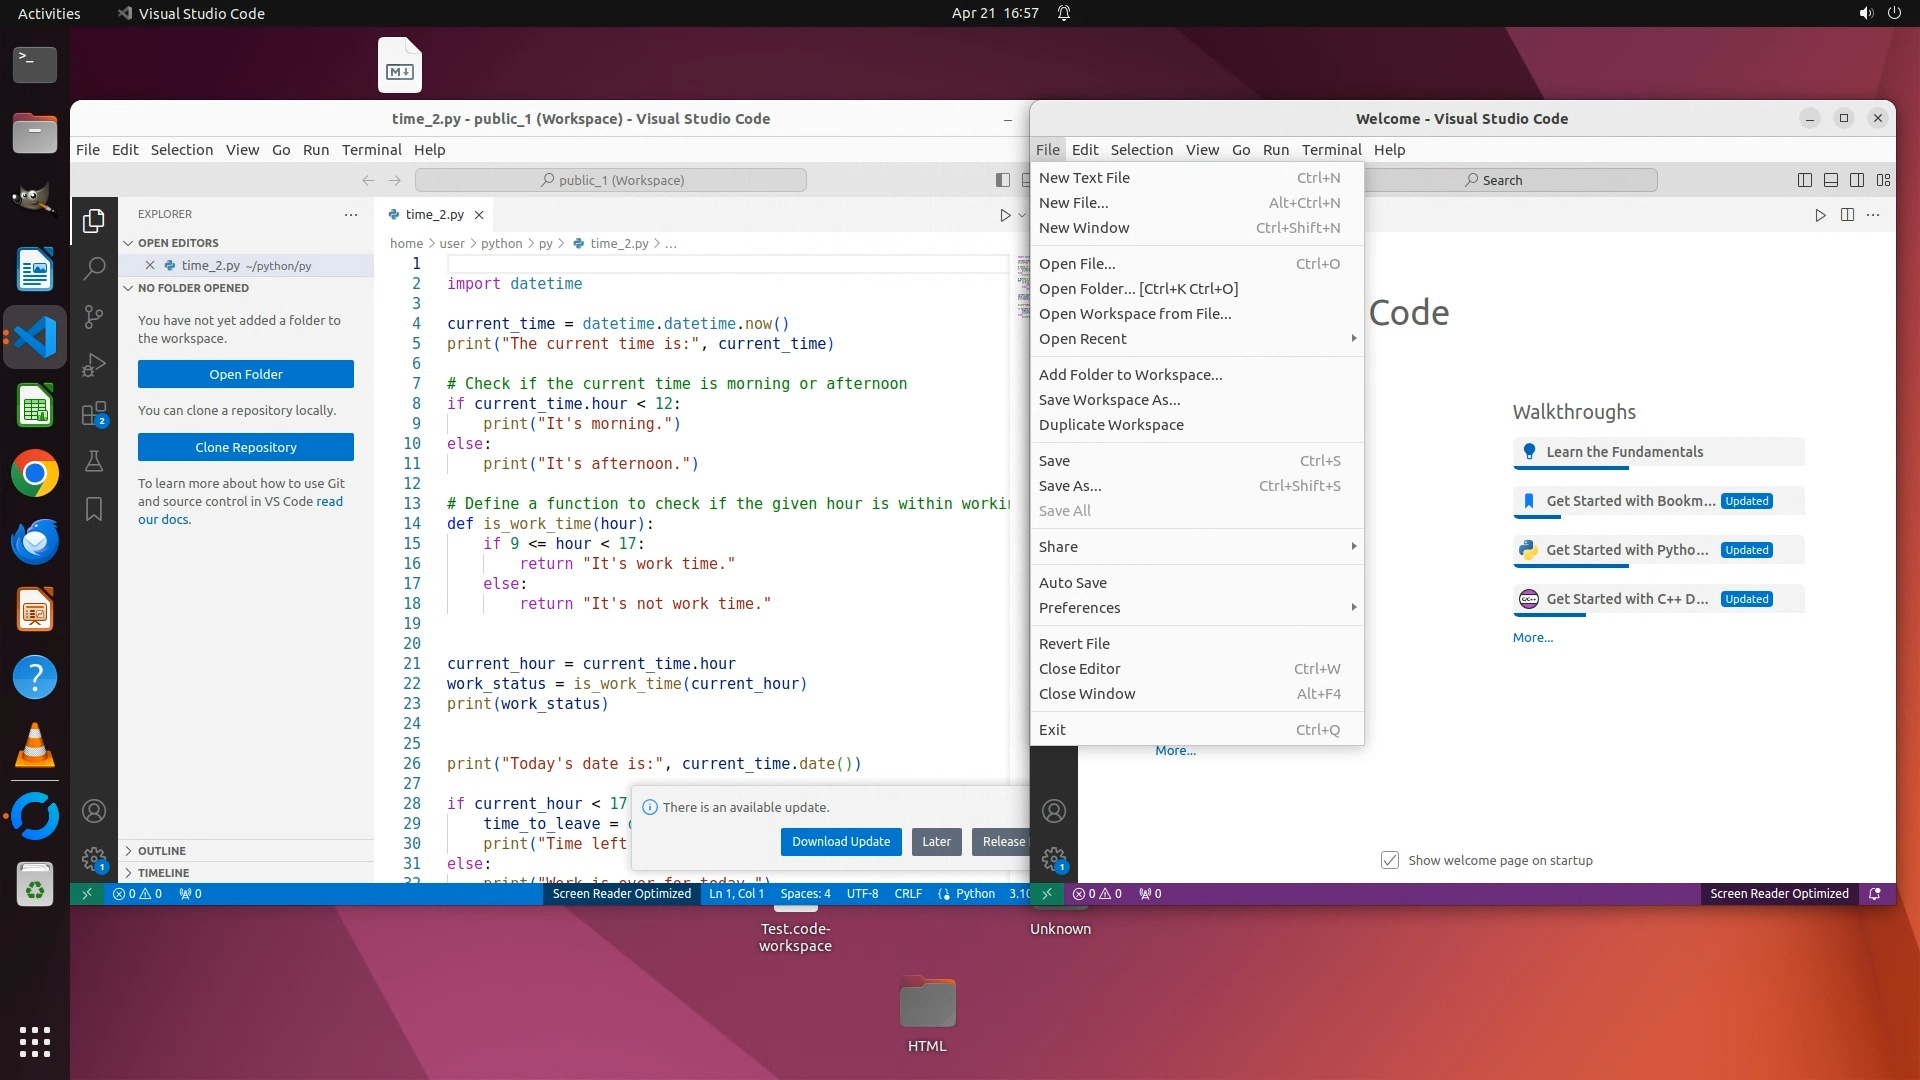The width and height of the screenshot is (1920, 1080).
Task: Expand the OUTLINE section
Action: pos(162,851)
